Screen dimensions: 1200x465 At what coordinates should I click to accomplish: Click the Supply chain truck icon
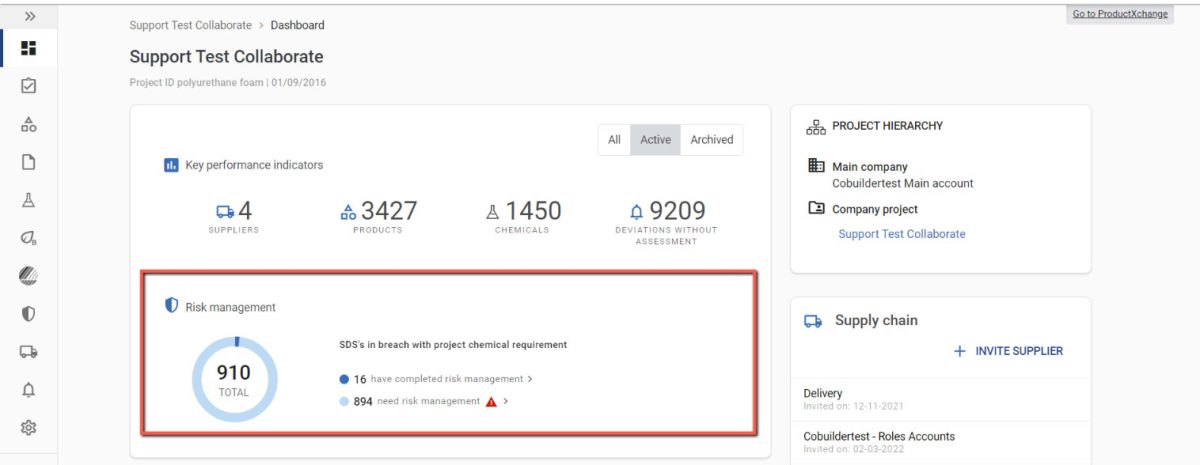pos(814,321)
